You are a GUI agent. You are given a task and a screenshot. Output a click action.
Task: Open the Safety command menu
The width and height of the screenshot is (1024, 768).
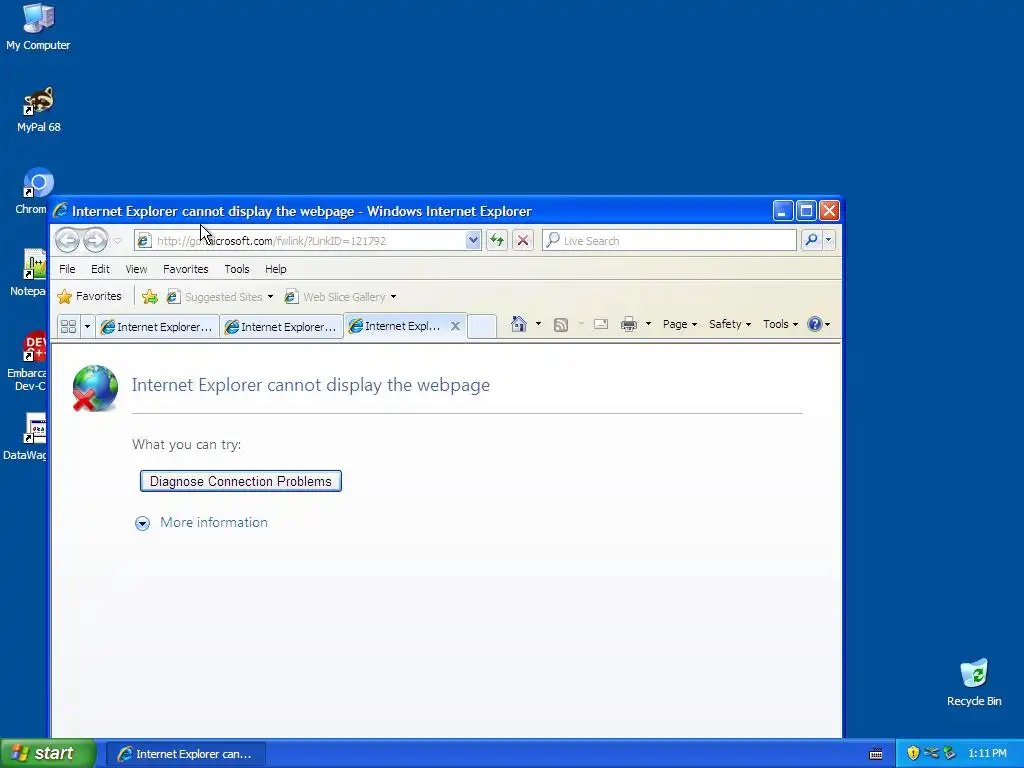tap(729, 325)
